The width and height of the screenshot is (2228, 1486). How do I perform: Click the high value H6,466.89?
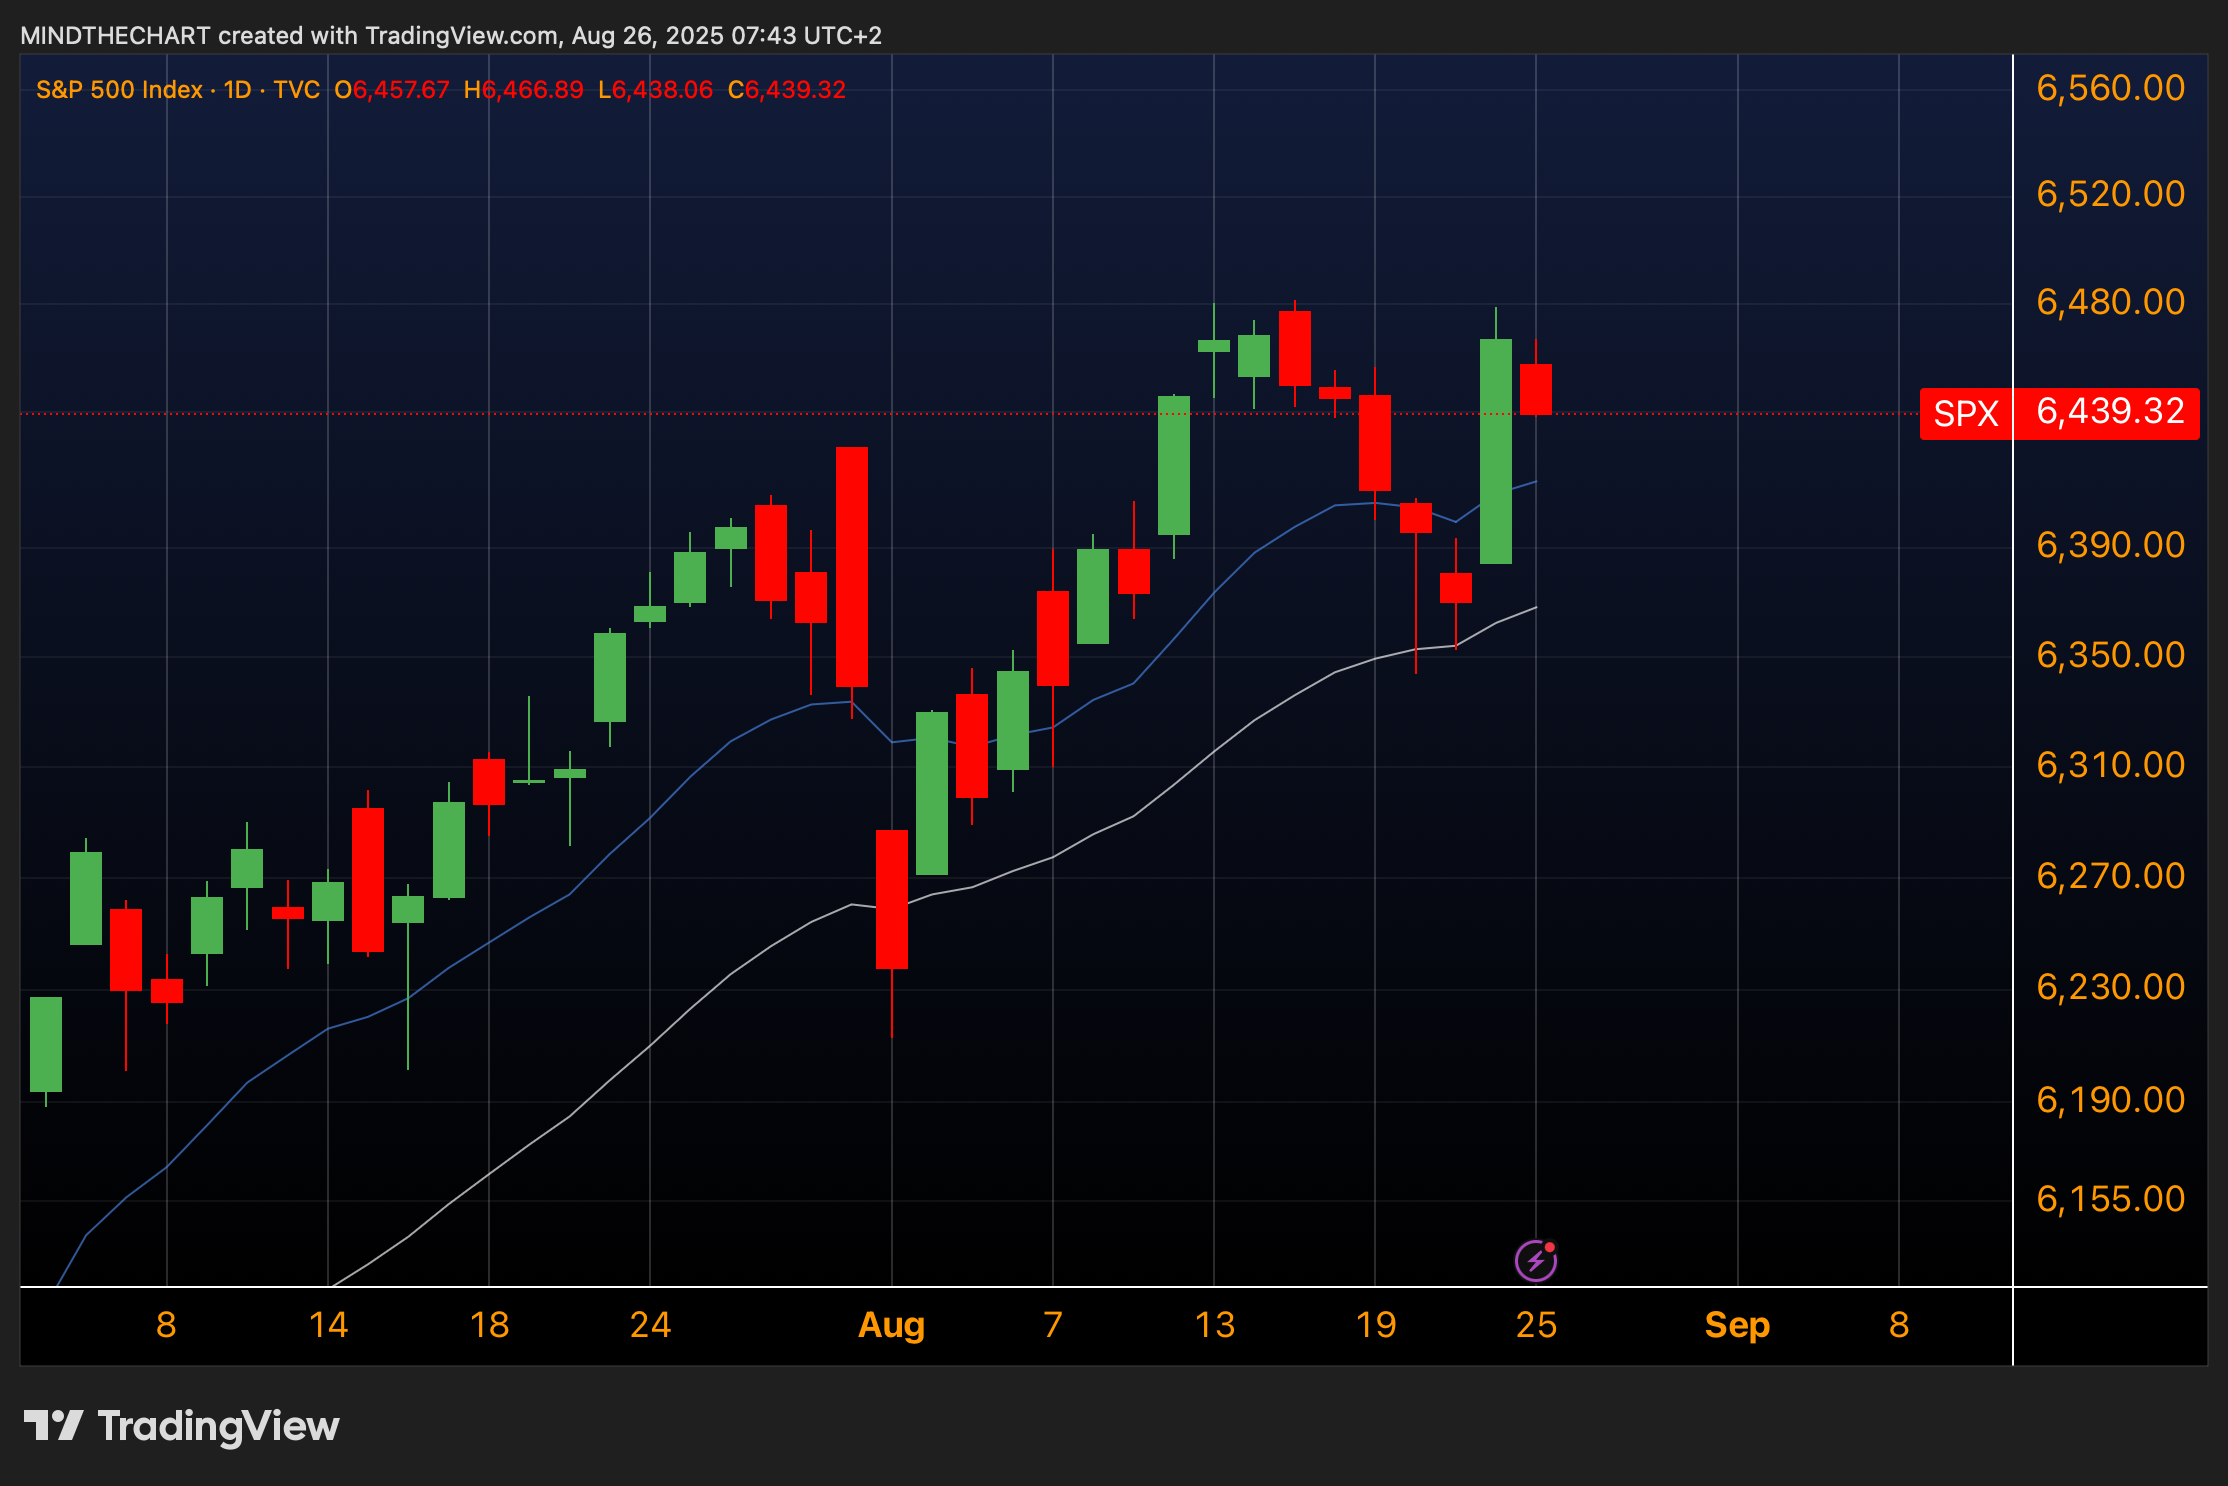(523, 90)
